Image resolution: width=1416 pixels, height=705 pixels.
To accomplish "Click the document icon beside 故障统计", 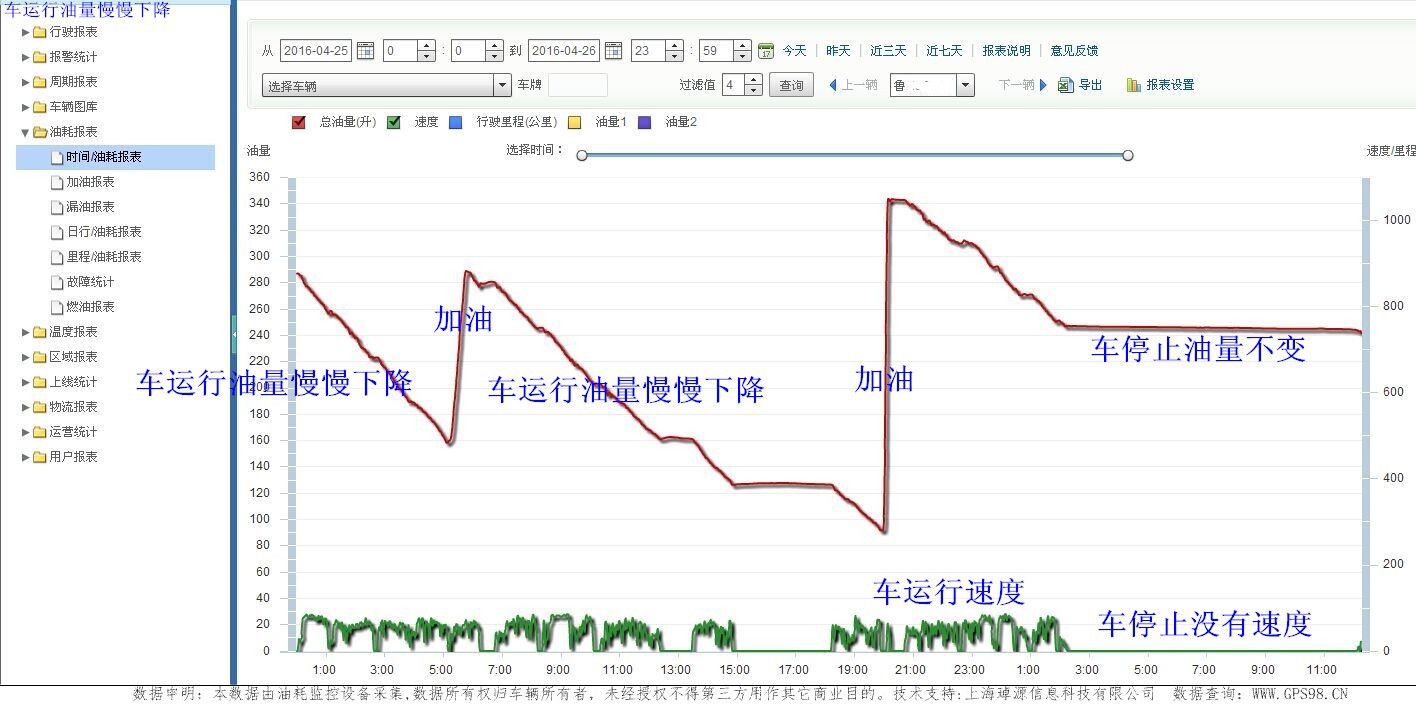I will pyautogui.click(x=57, y=282).
